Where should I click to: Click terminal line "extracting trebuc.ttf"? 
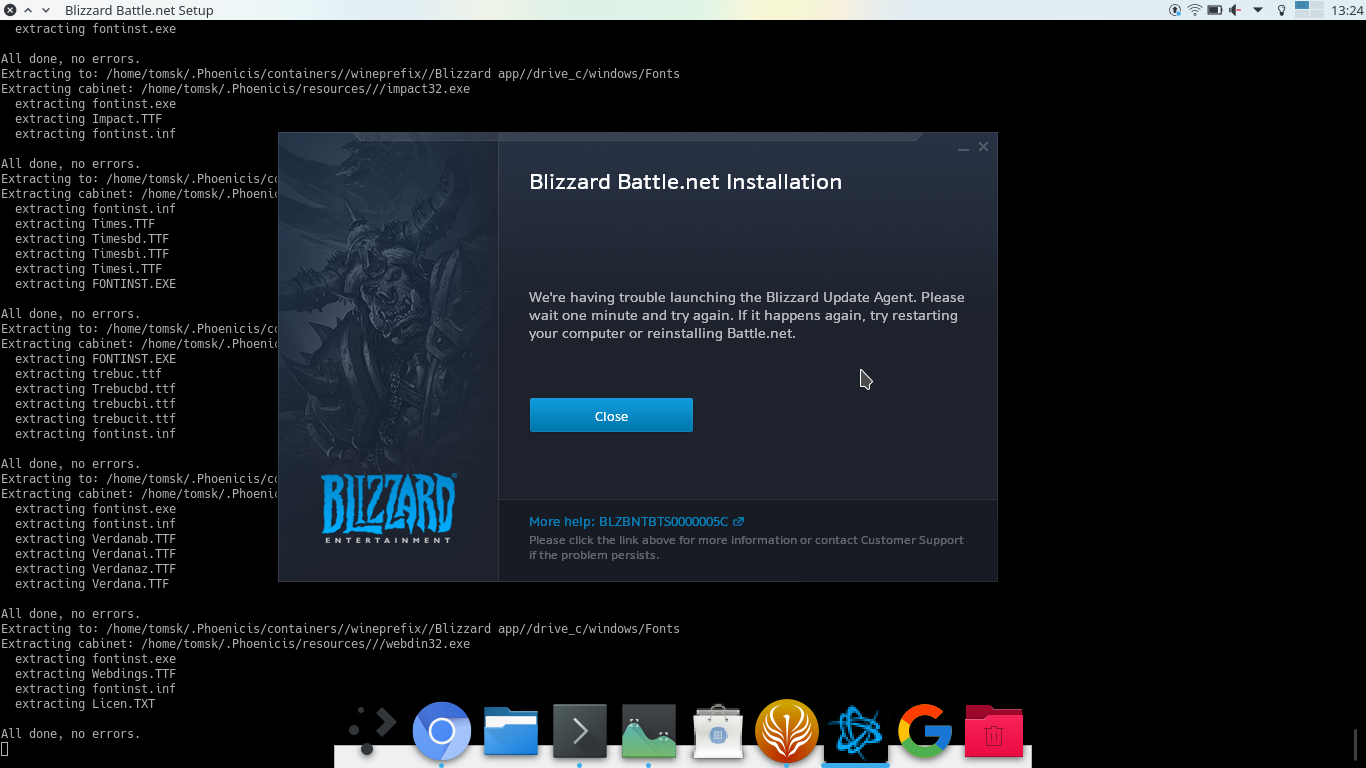[x=88, y=374]
